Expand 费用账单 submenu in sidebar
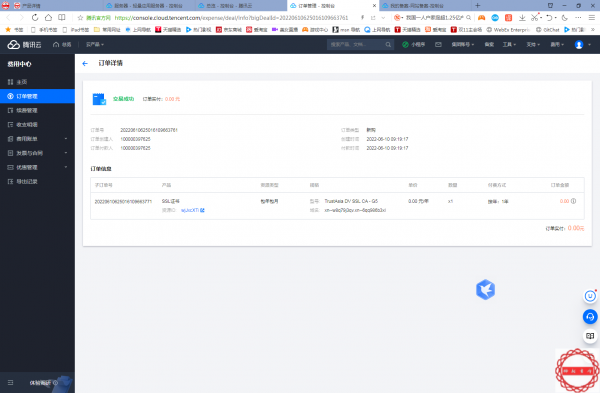This screenshot has width=600, height=393. coord(37,139)
